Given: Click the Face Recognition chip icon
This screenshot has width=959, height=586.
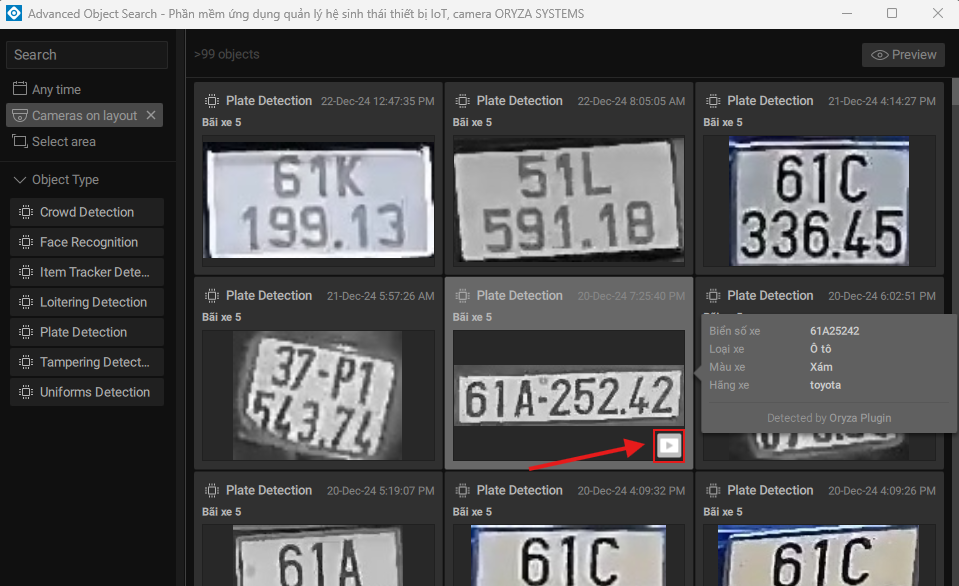Looking at the screenshot, I should [x=26, y=242].
